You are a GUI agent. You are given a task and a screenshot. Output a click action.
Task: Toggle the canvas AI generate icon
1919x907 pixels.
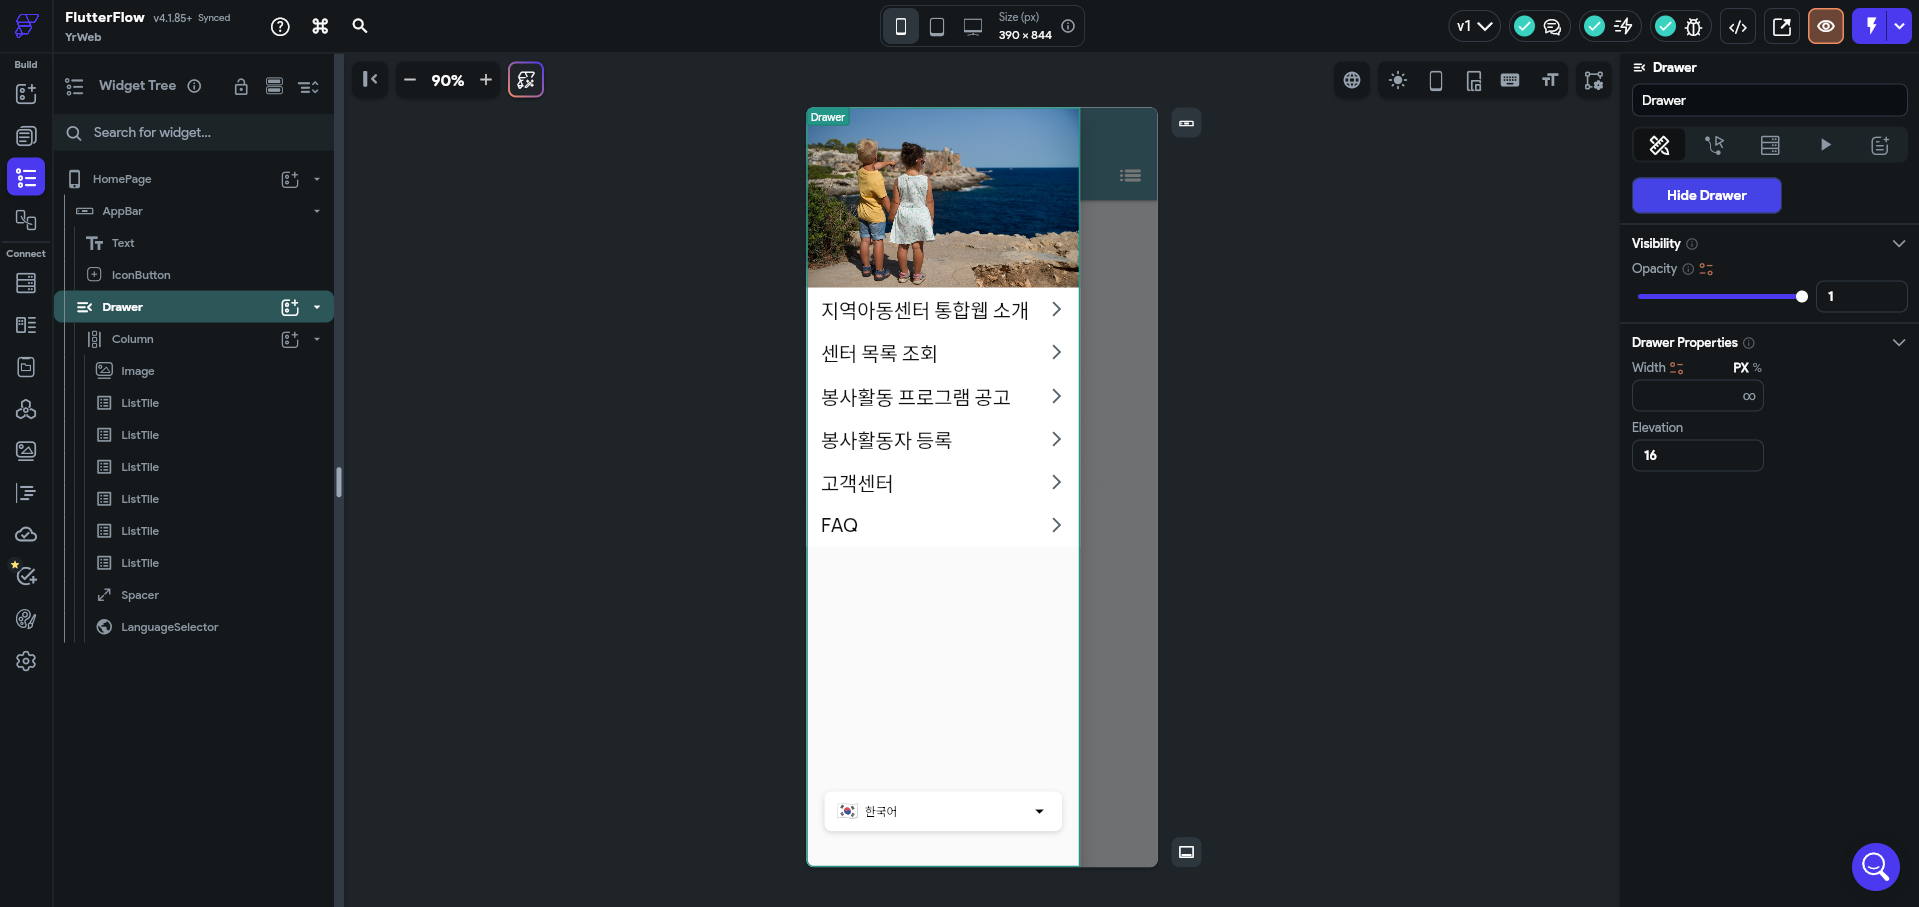526,80
